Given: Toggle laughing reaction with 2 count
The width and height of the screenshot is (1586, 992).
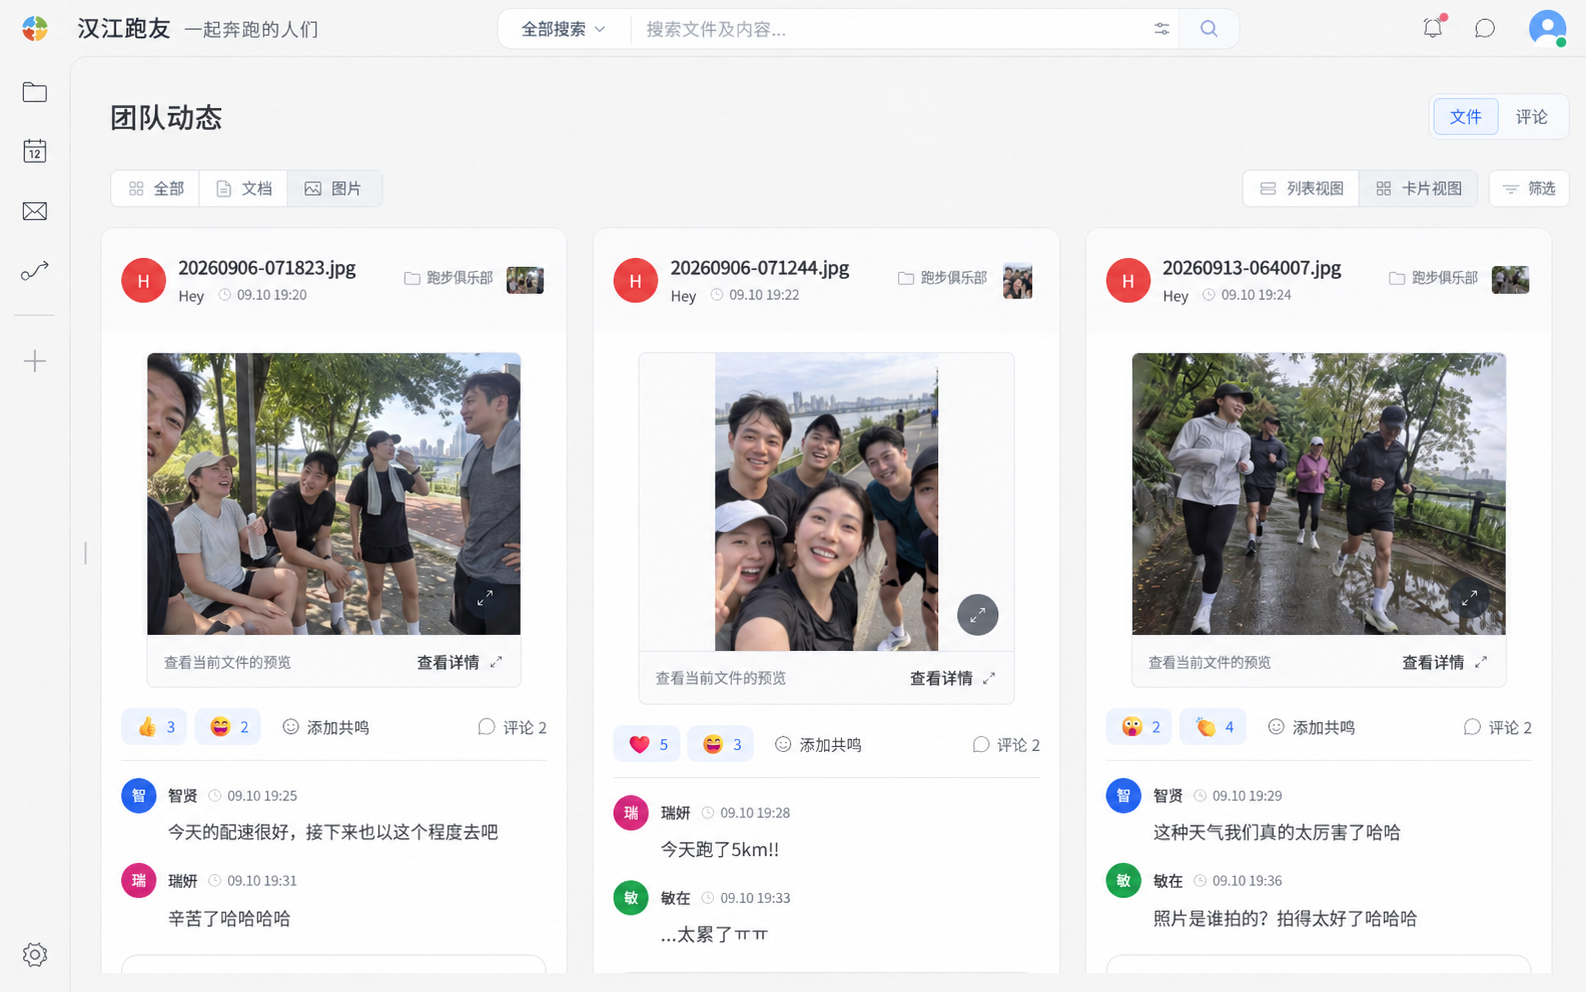Looking at the screenshot, I should (228, 727).
